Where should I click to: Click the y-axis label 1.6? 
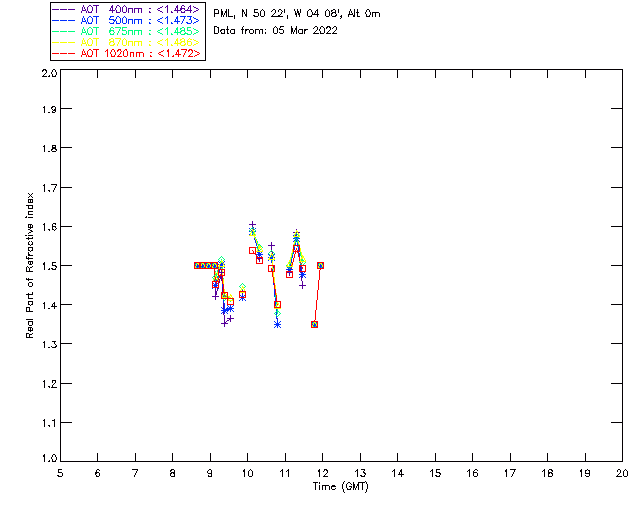[49, 227]
